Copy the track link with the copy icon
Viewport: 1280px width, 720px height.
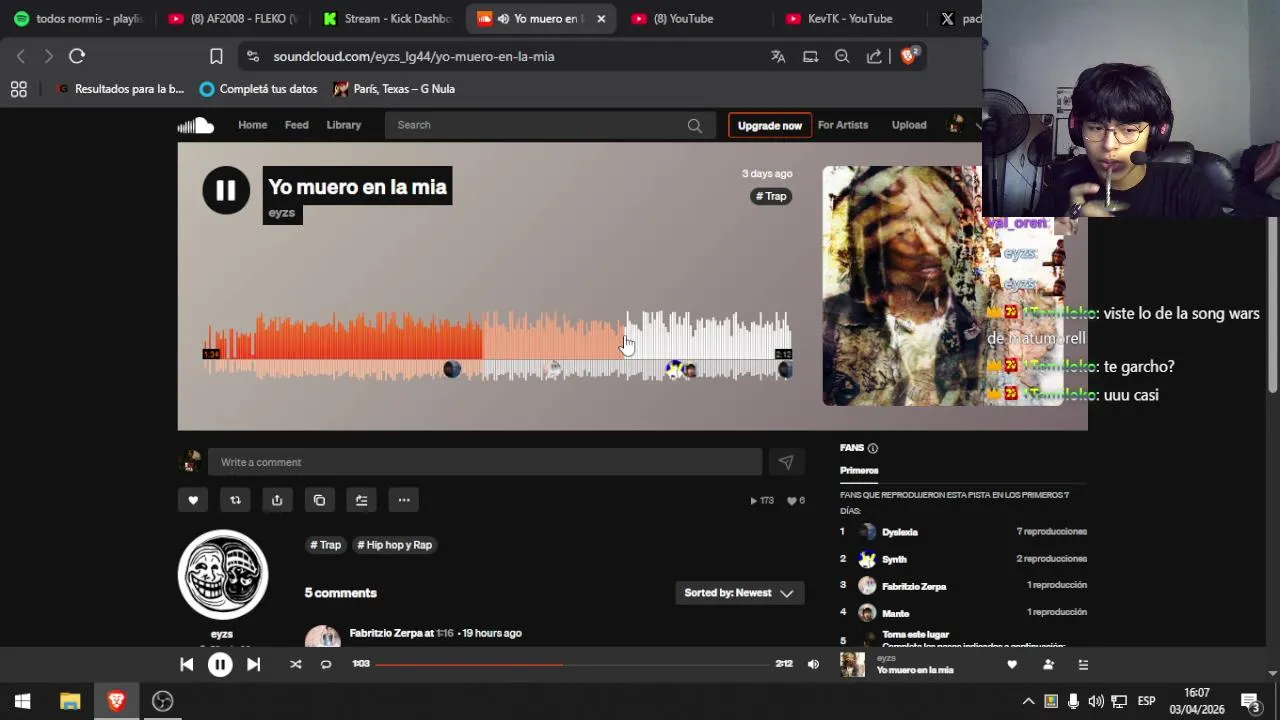point(319,500)
